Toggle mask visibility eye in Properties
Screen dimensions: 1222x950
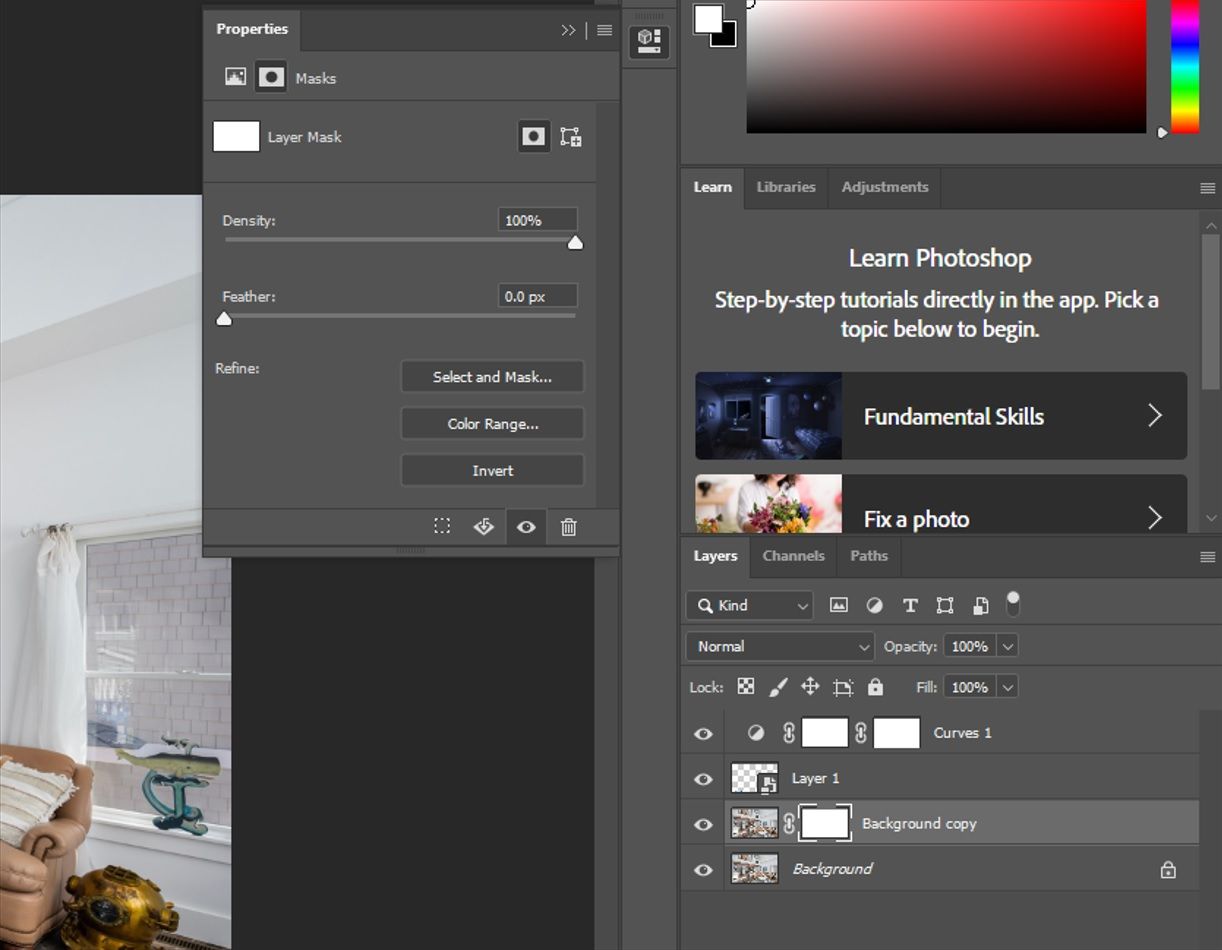click(x=526, y=527)
